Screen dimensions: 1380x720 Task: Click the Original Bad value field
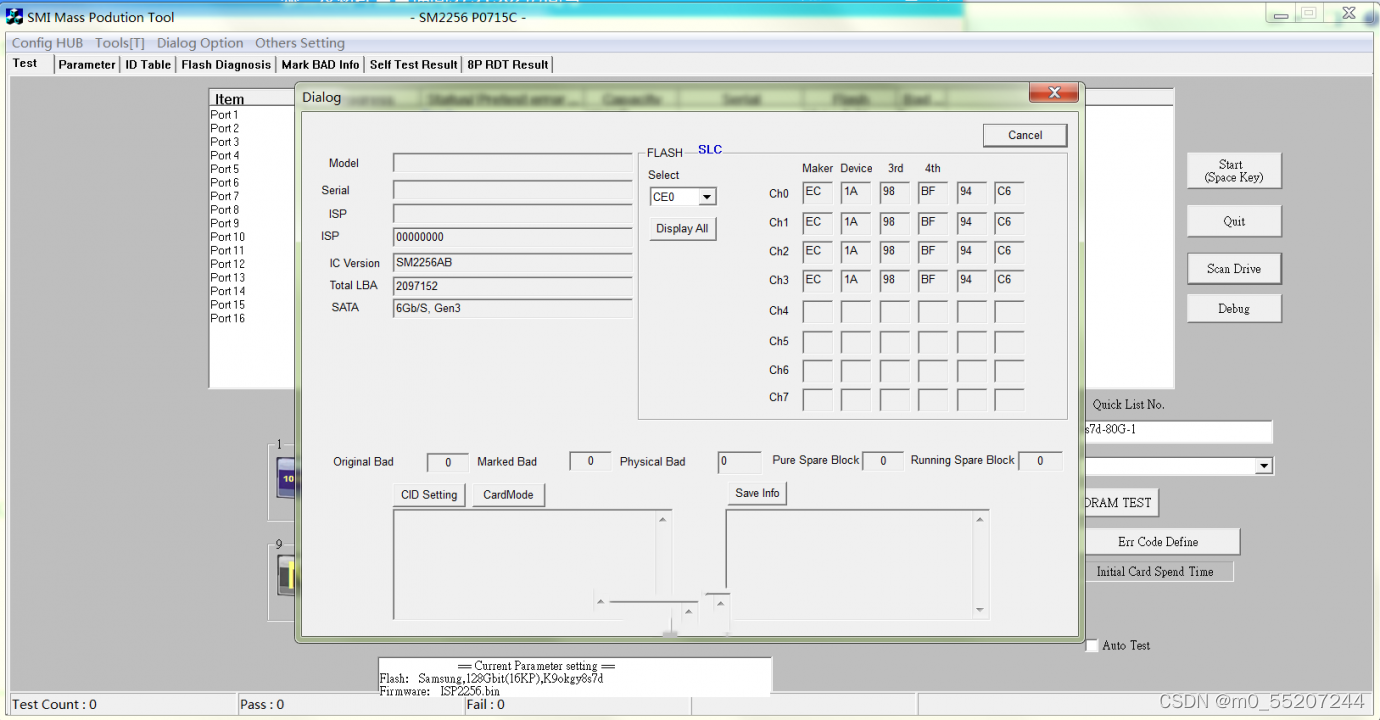pos(448,462)
